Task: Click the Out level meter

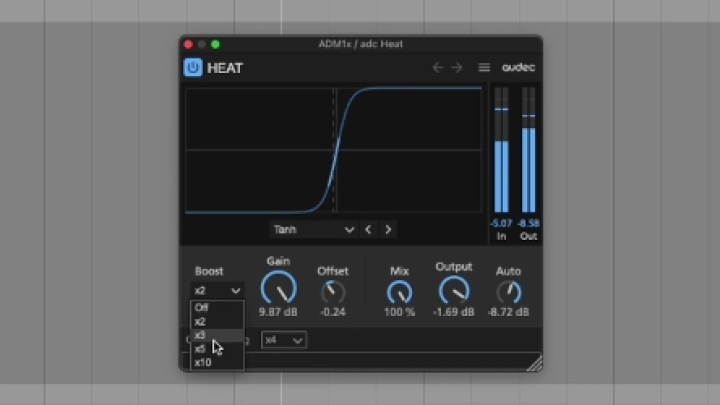Action: tap(529, 150)
